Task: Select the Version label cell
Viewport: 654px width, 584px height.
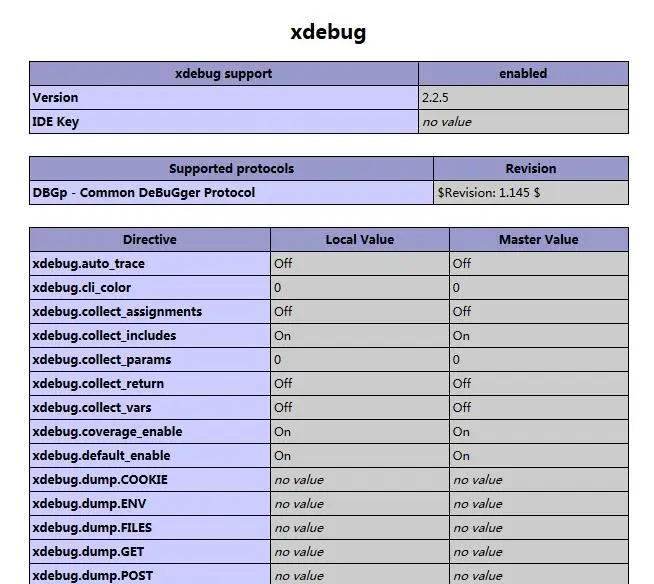Action: (x=224, y=98)
